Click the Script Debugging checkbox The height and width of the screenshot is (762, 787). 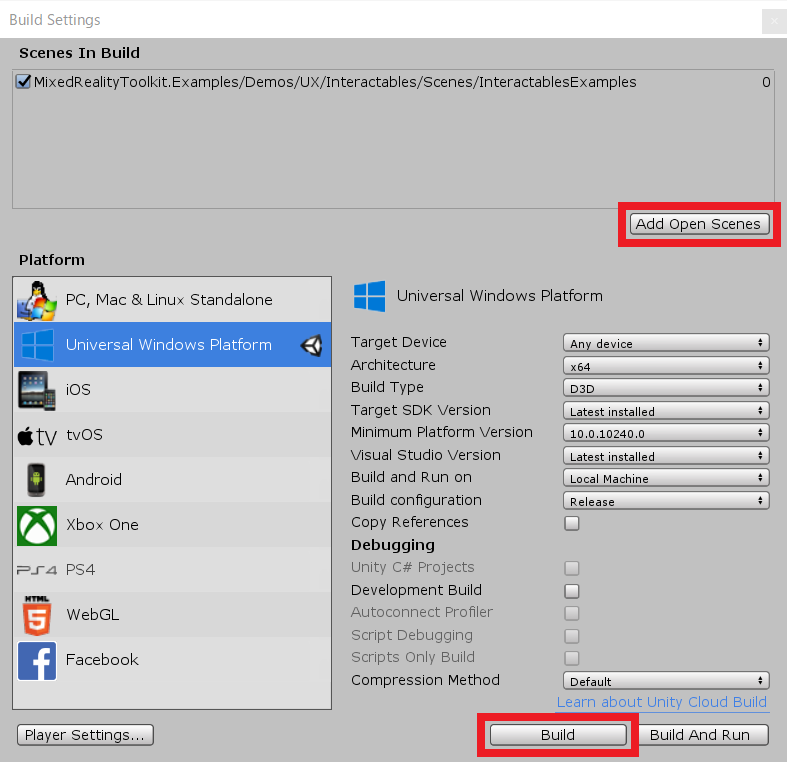(x=572, y=636)
